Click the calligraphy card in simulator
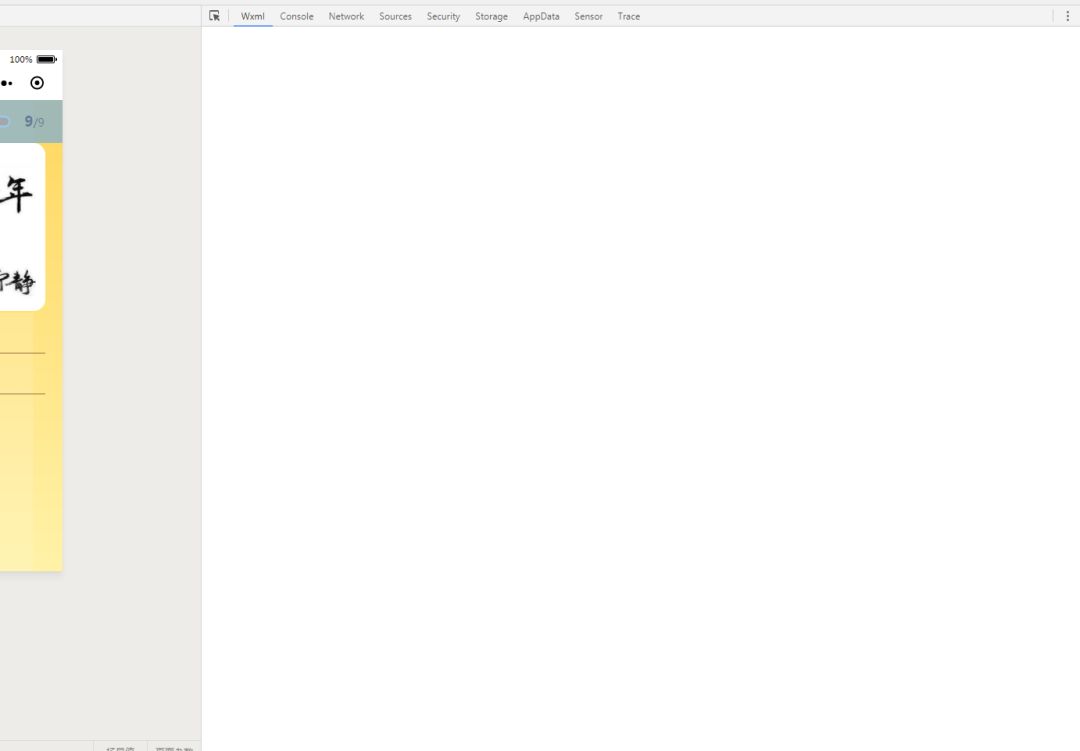Viewport: 1080px width, 751px height. click(22, 227)
